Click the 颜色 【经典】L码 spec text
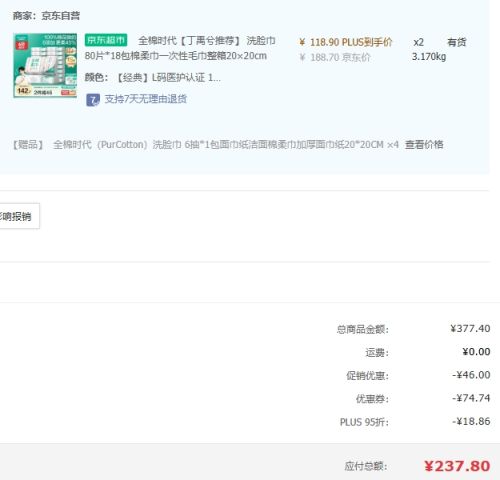500x480 pixels. [x=152, y=78]
